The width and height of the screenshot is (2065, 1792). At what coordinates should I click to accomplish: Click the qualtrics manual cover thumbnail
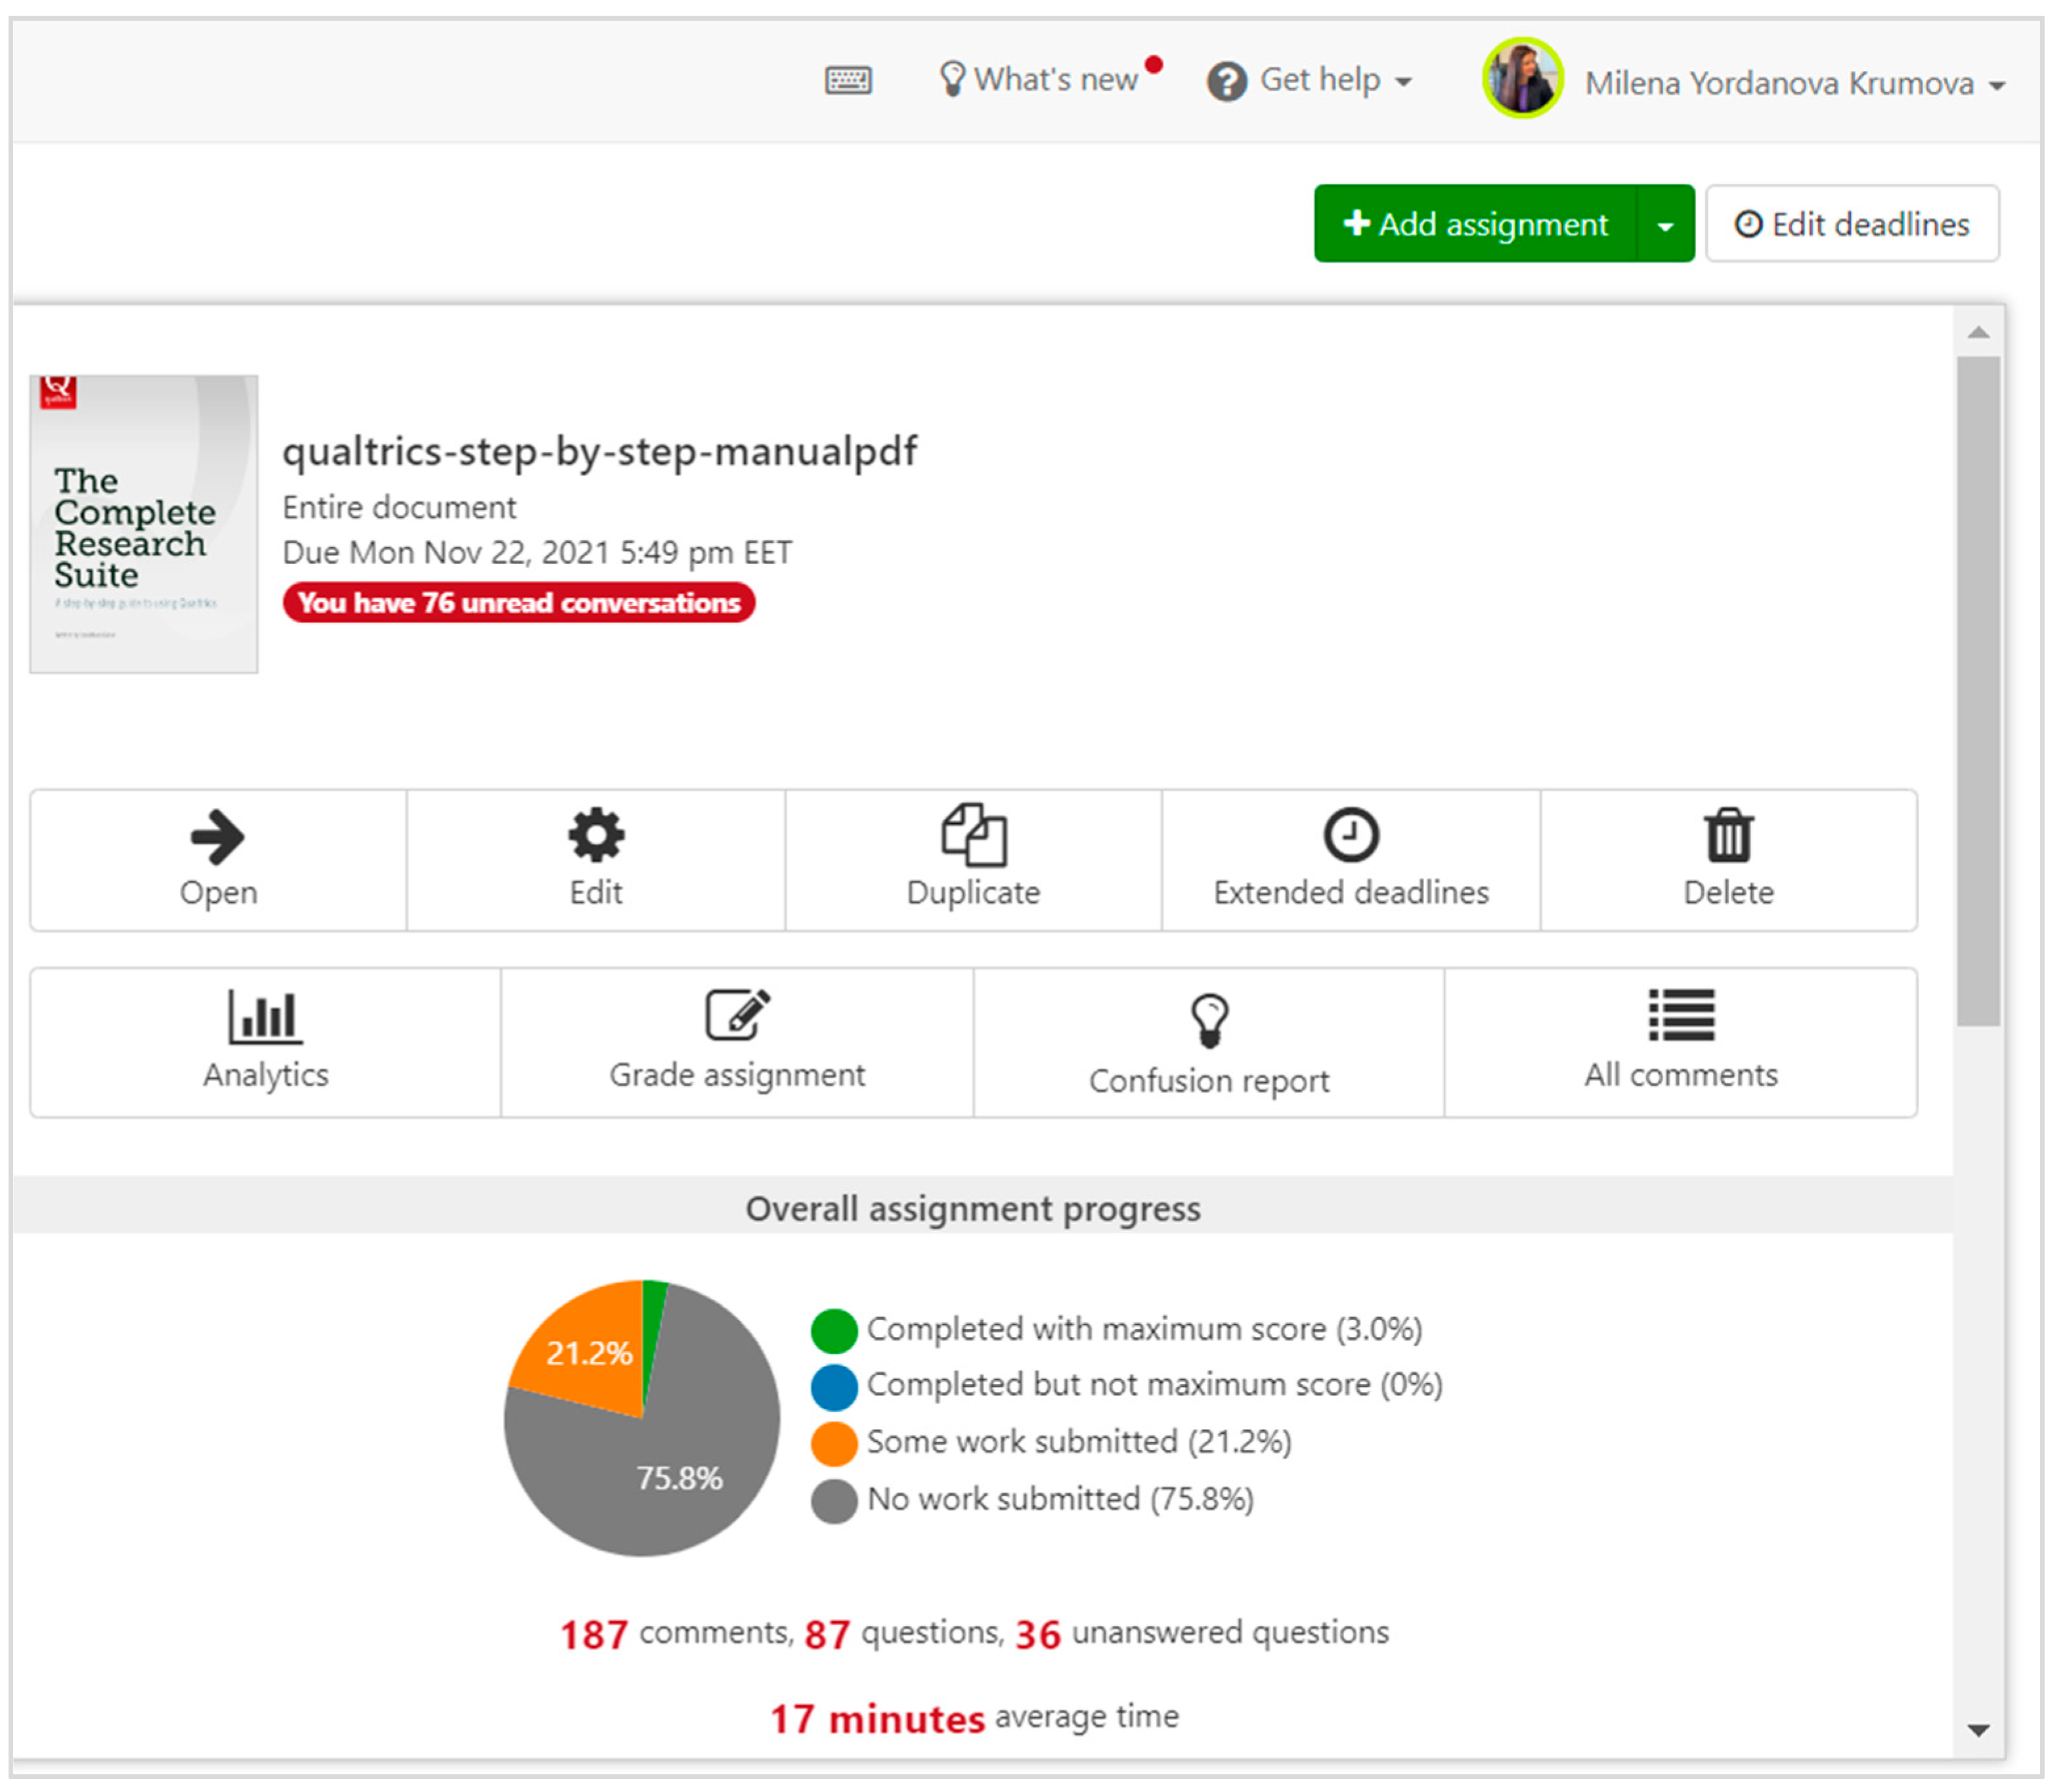tap(144, 524)
